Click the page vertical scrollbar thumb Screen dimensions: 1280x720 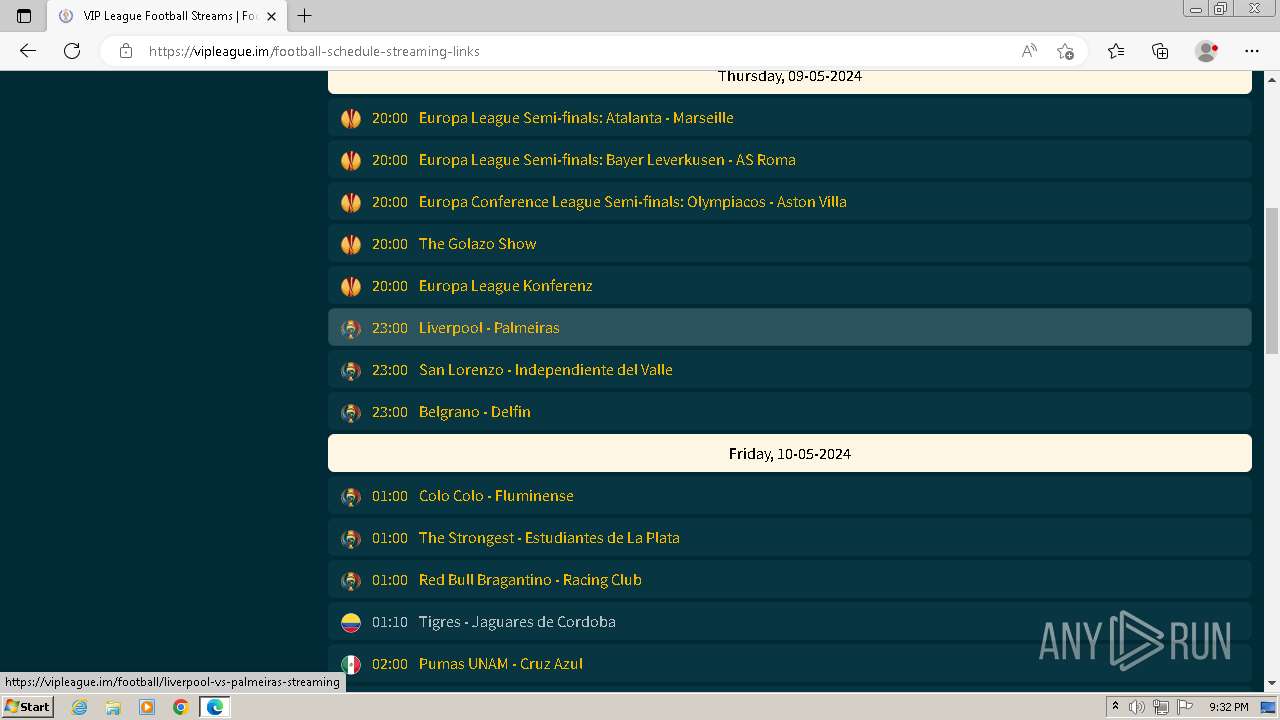[x=1272, y=280]
